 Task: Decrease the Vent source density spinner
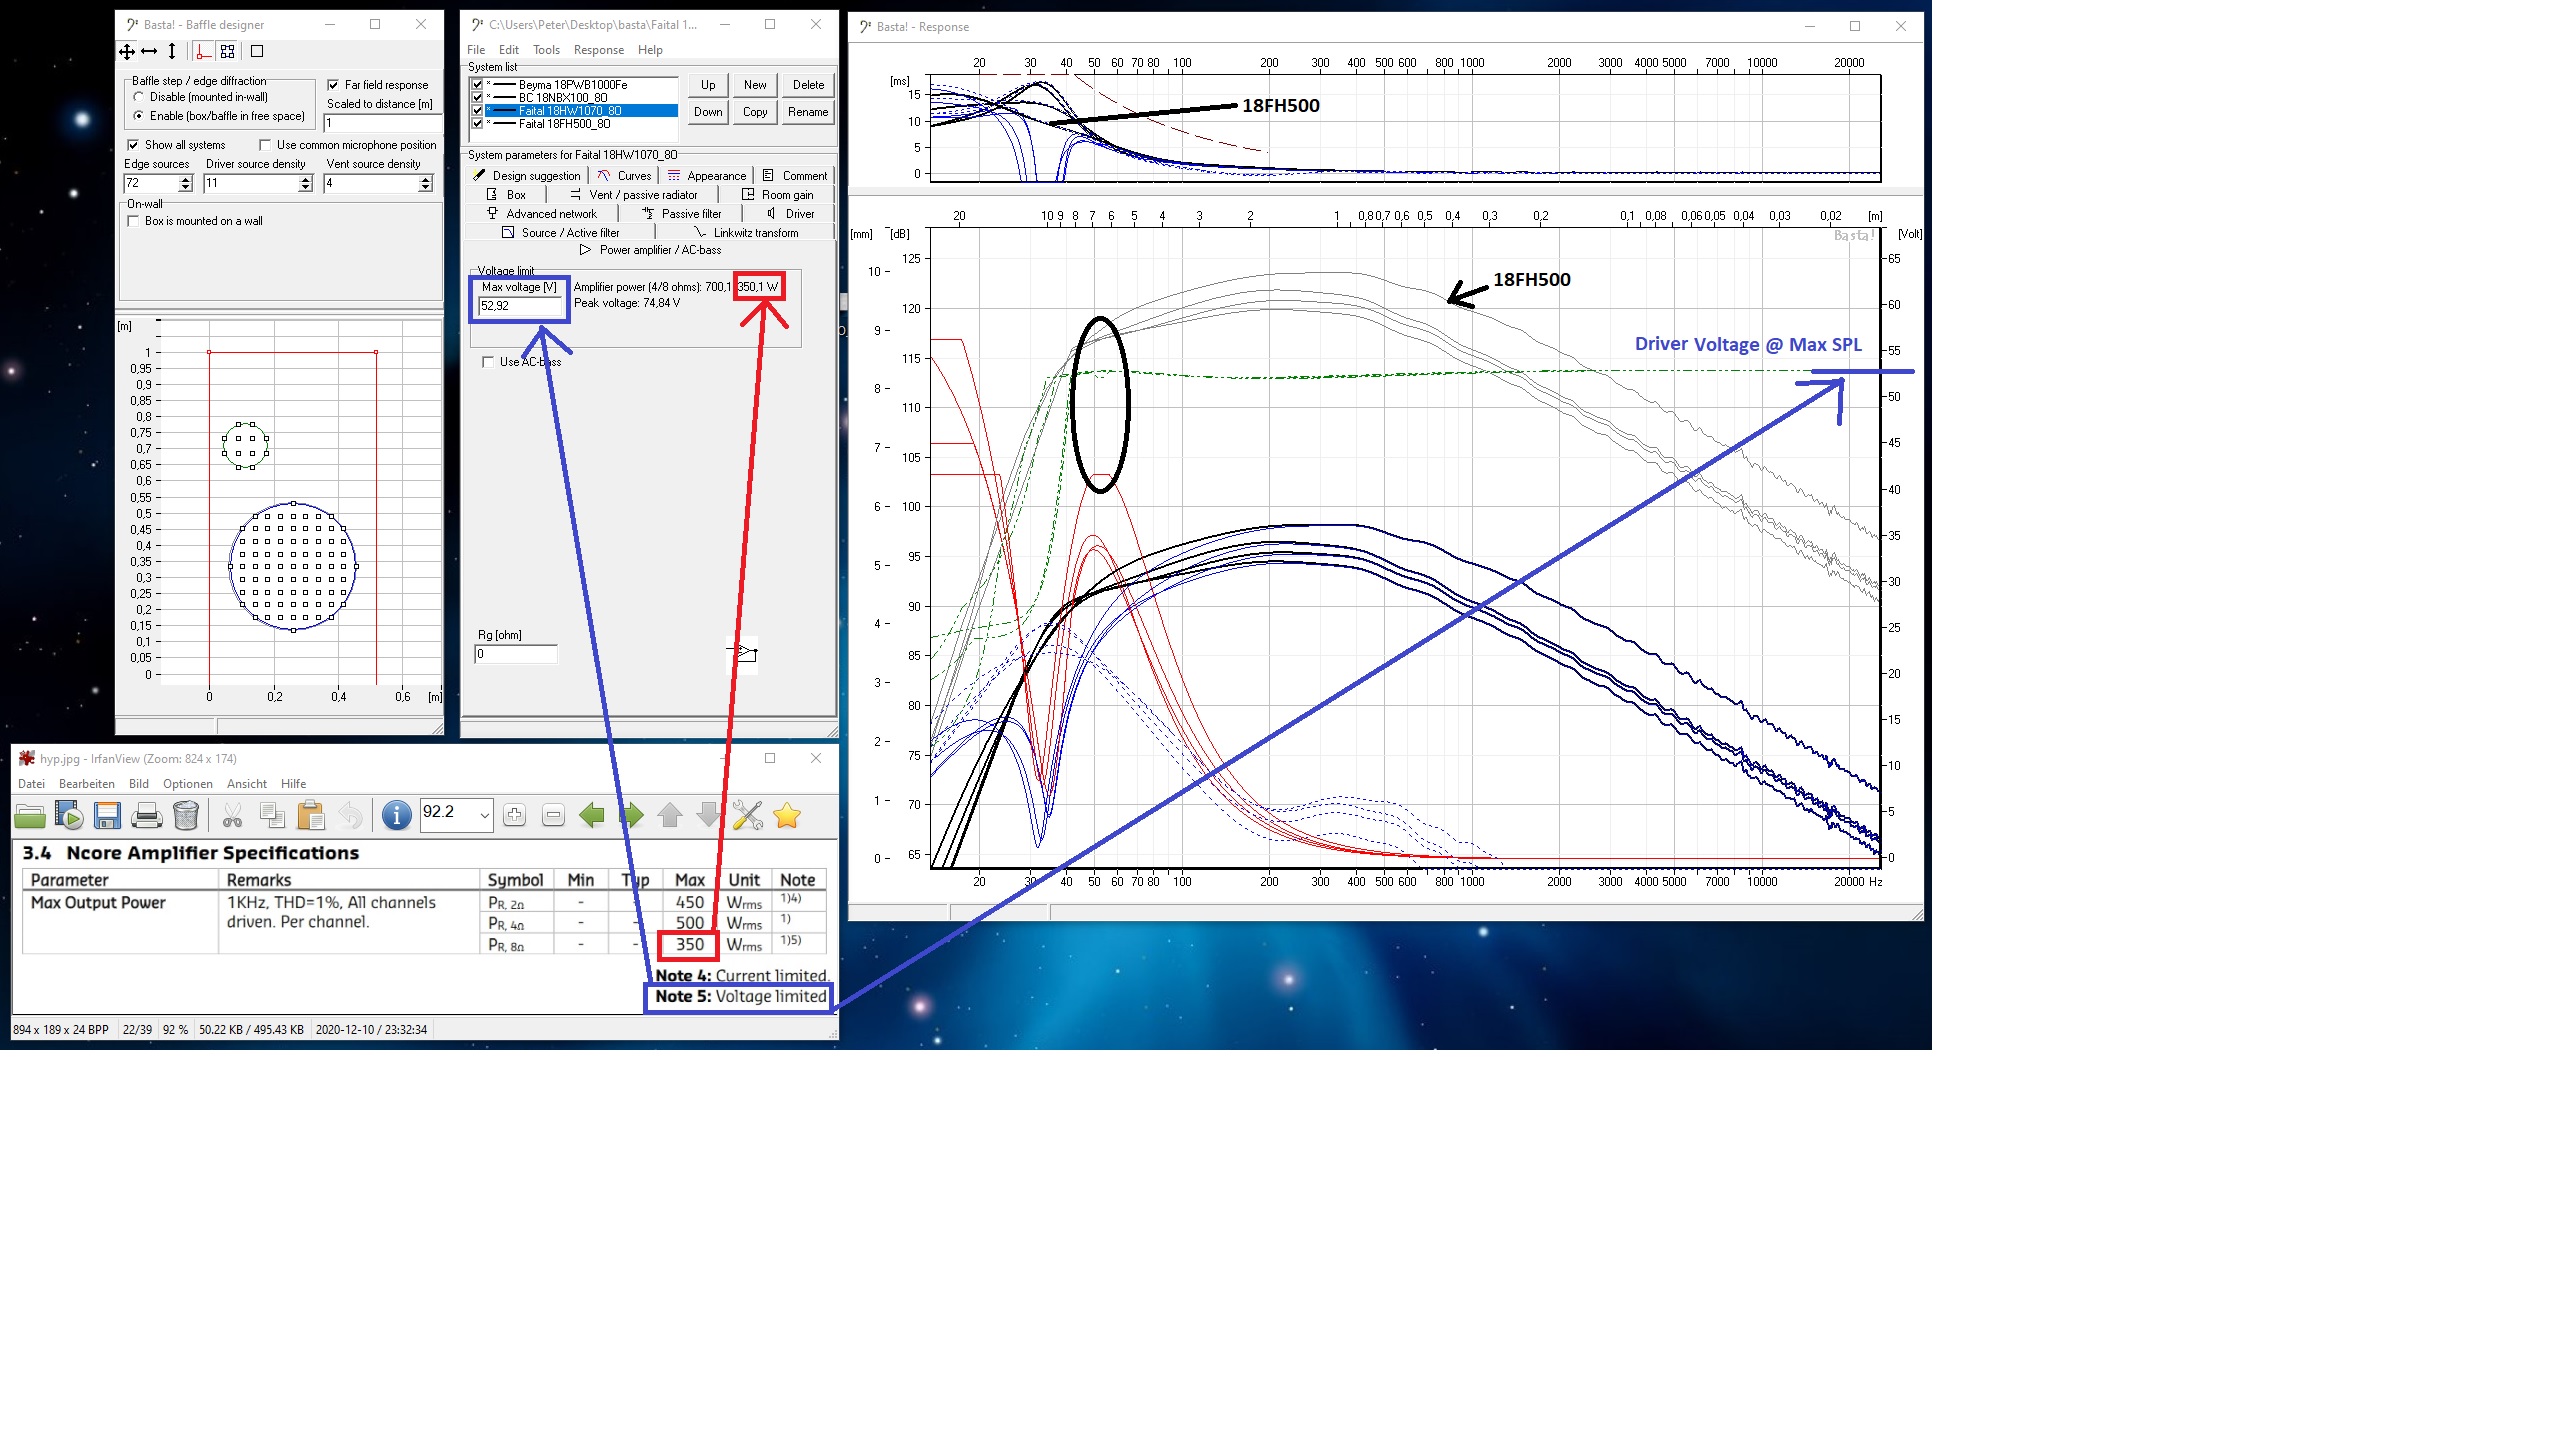click(425, 188)
